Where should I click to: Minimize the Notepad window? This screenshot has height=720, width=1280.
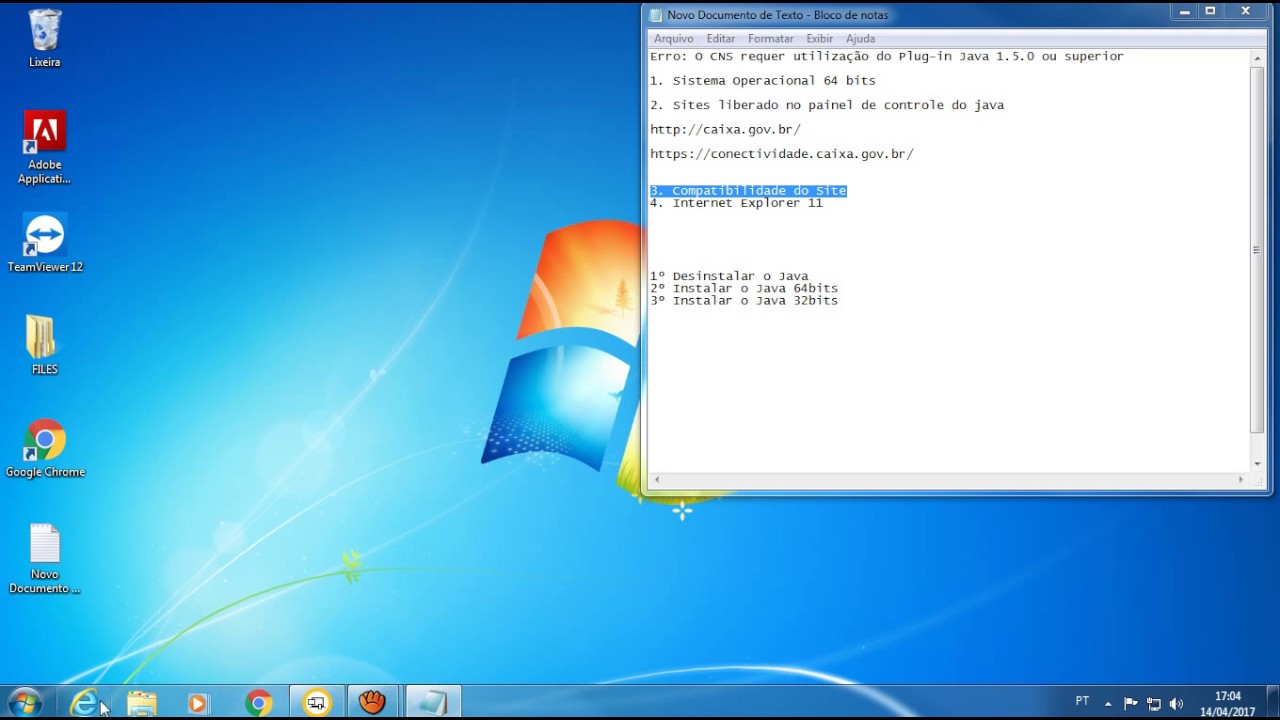(1185, 12)
